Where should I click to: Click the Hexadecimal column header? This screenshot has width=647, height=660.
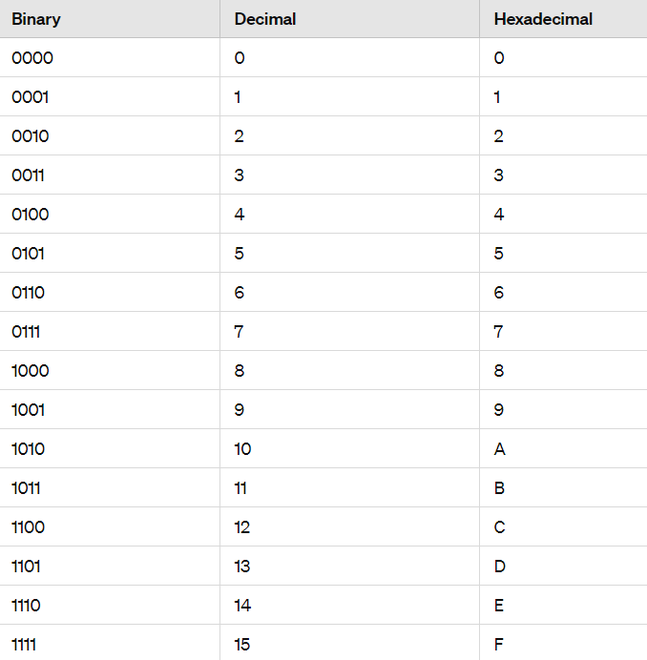coord(543,19)
